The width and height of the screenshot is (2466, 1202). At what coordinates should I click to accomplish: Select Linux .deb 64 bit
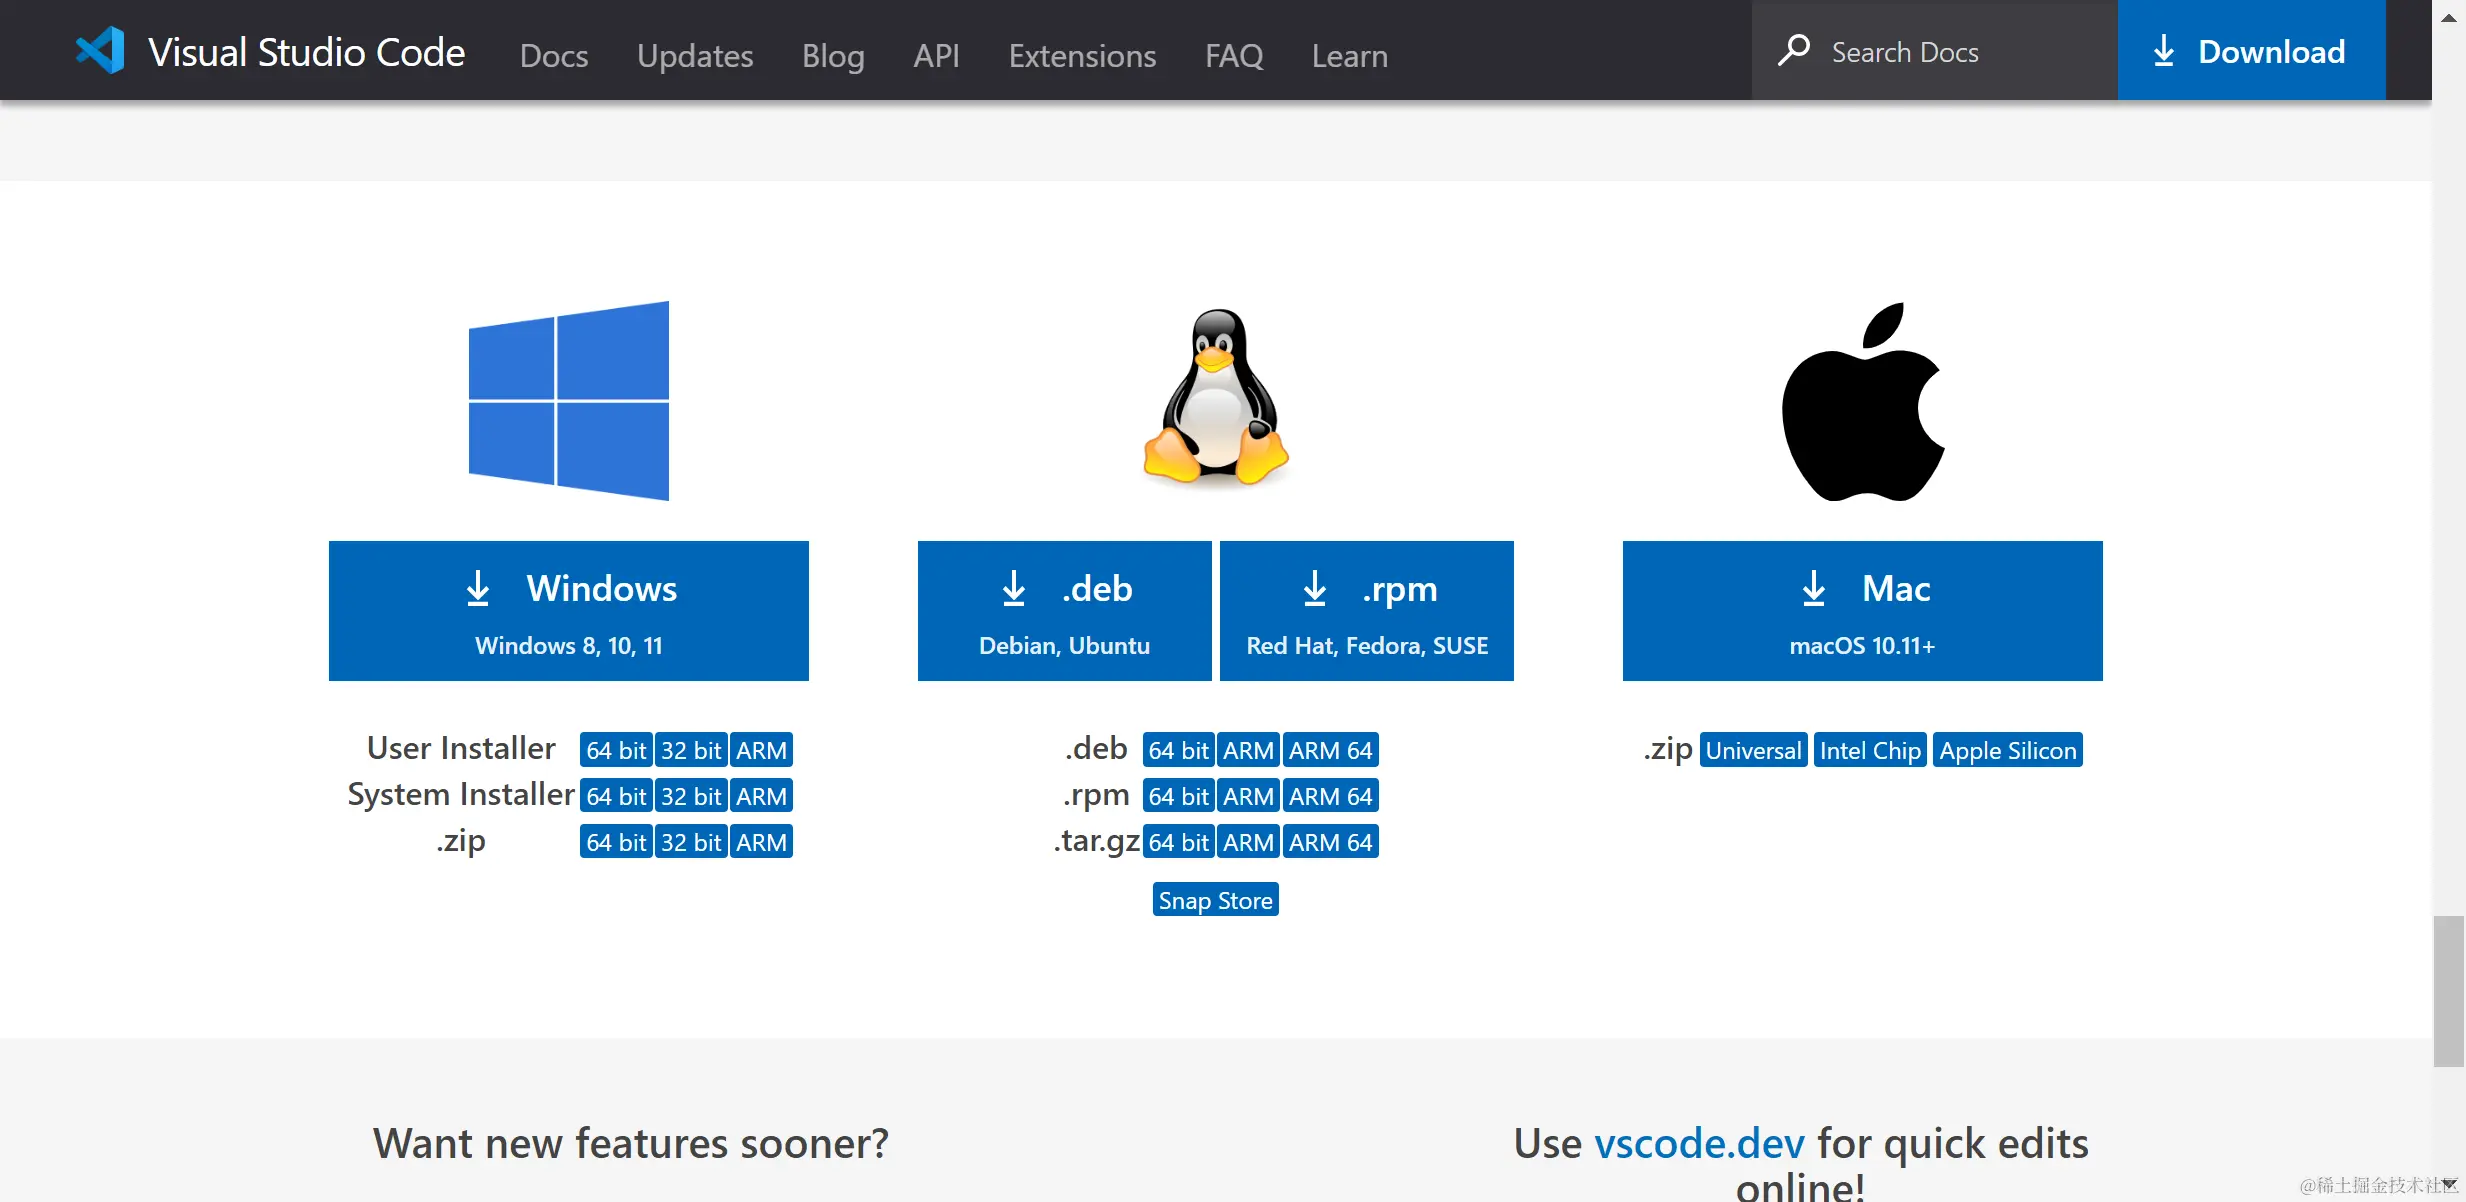pyautogui.click(x=1178, y=750)
